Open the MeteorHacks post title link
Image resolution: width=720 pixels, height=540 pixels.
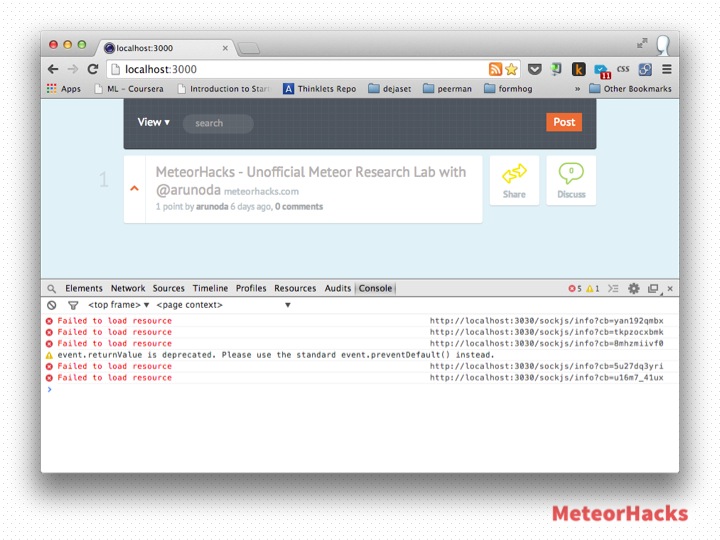(310, 180)
